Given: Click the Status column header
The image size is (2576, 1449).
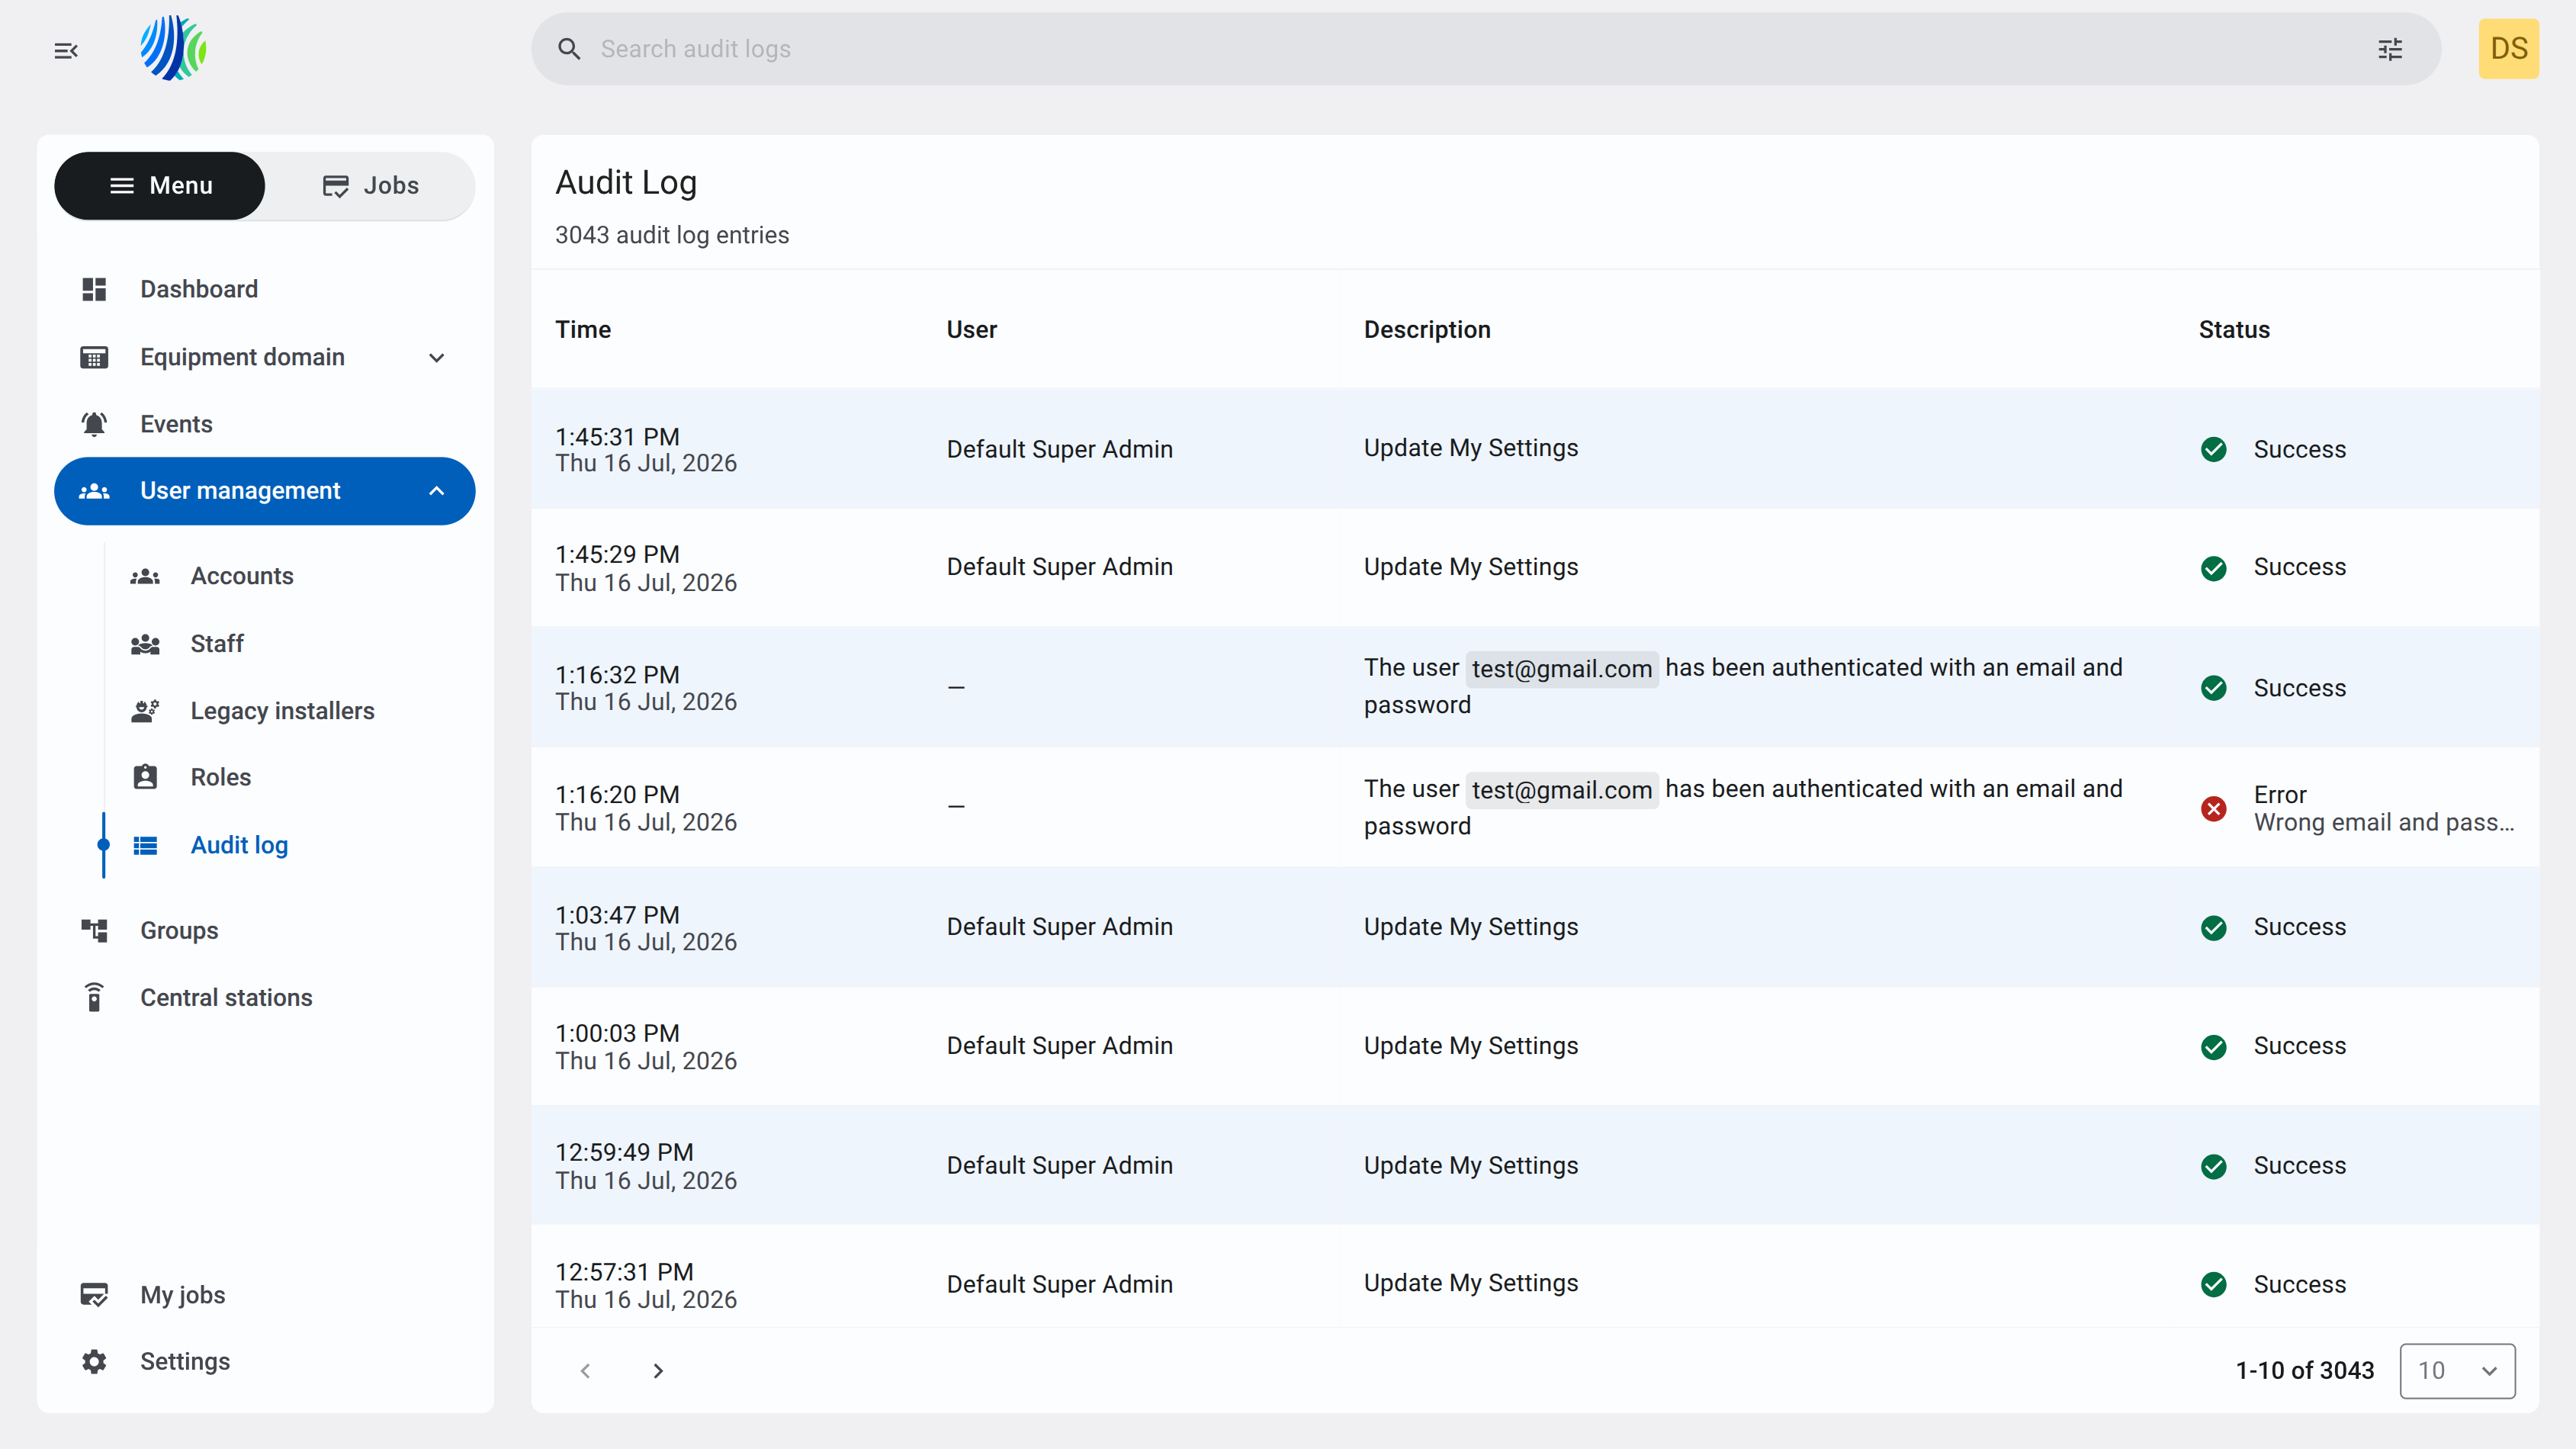Looking at the screenshot, I should (2234, 330).
